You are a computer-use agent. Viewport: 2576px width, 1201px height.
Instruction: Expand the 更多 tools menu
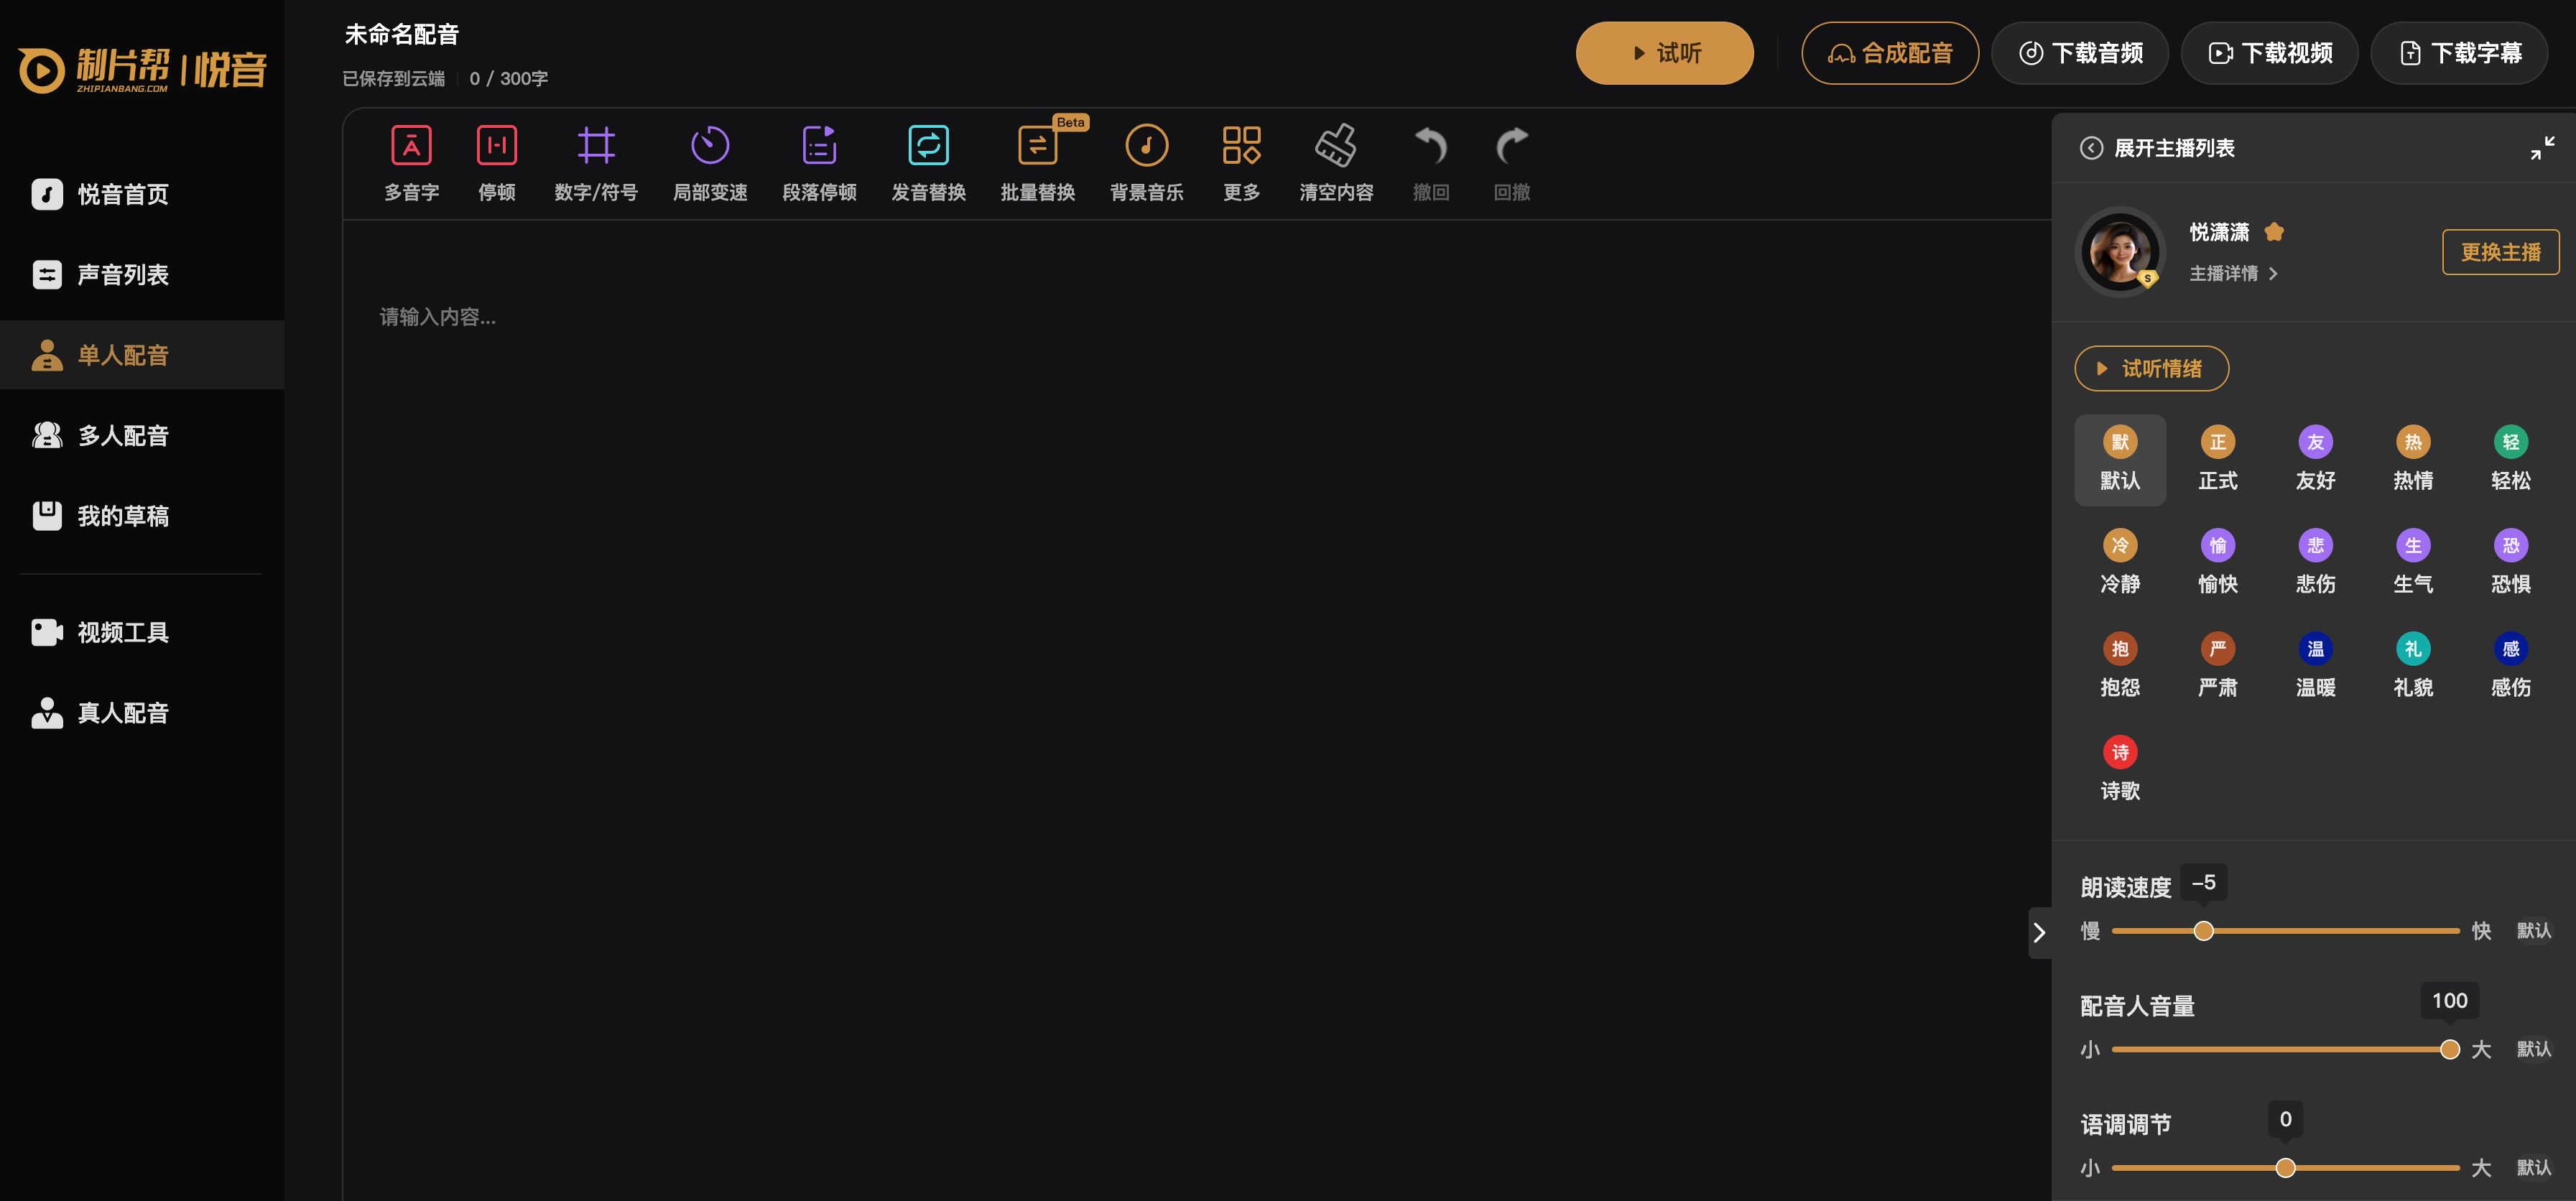point(1241,146)
